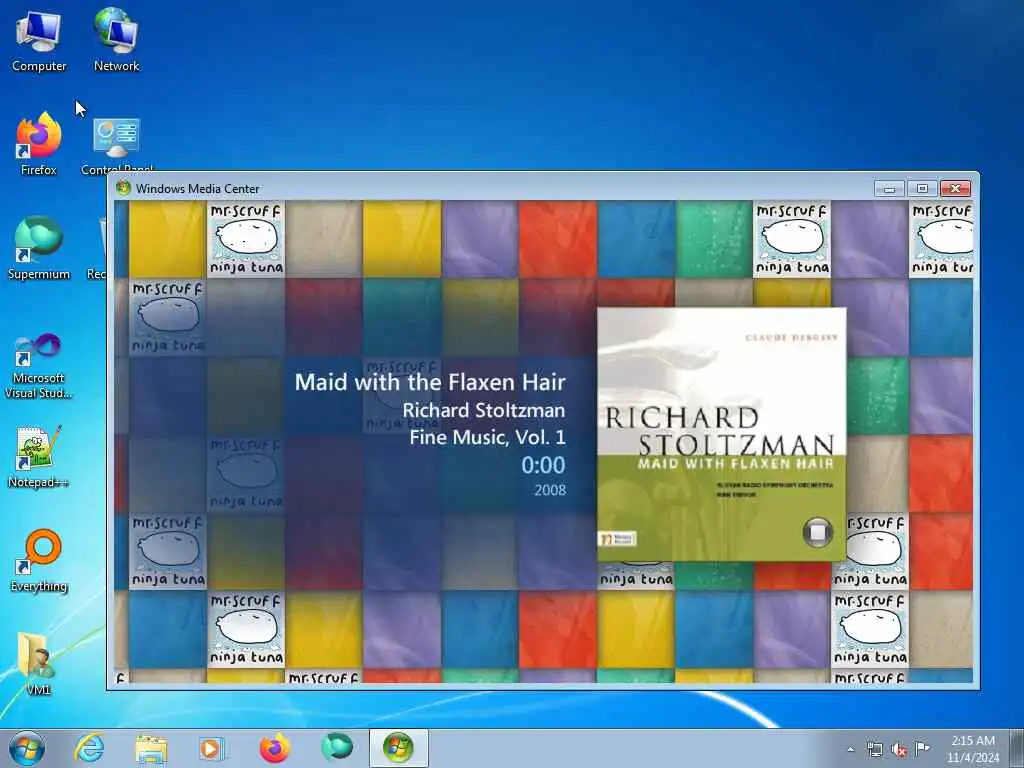The width and height of the screenshot is (1024, 768).
Task: Click artist name Richard Stoltzman text
Action: pos(483,410)
